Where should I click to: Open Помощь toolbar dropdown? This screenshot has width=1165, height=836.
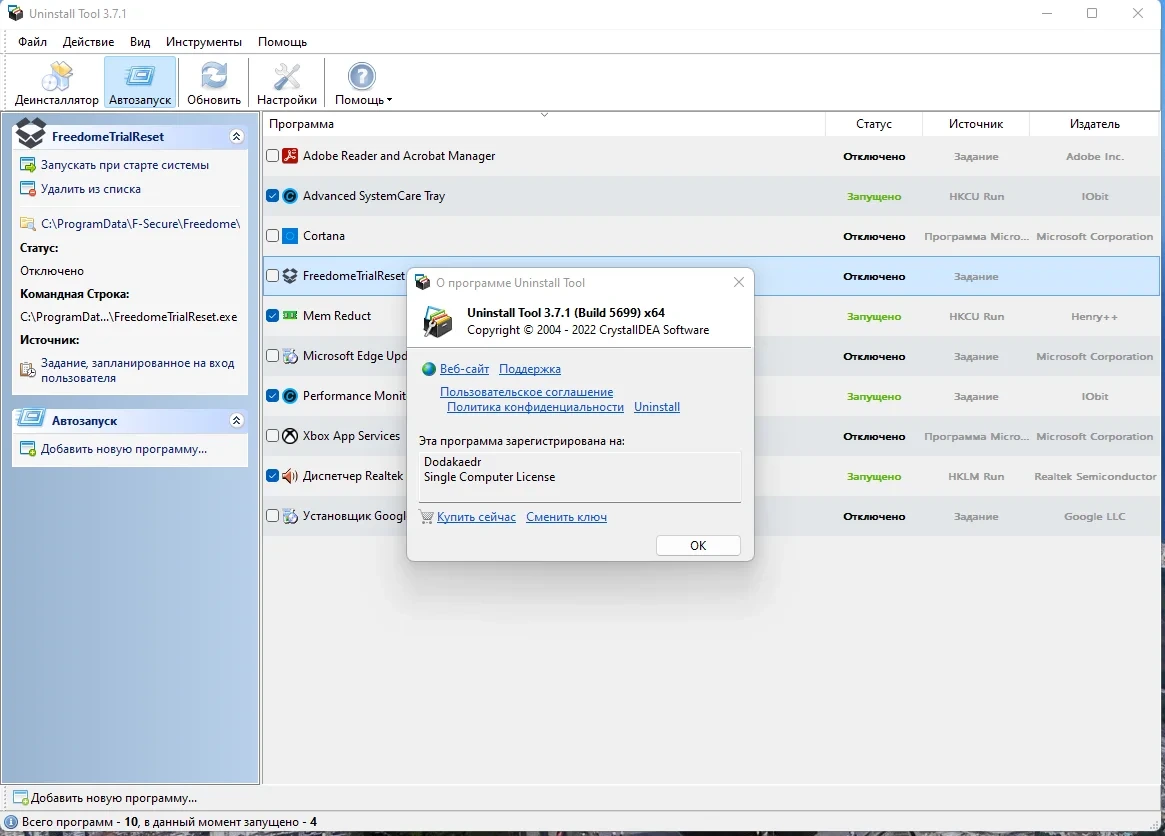coord(363,83)
